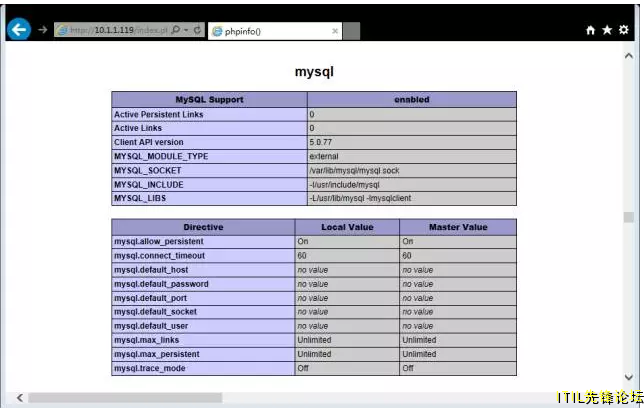Viewport: 644px width, 408px height.
Task: Click -I/usr/include/mysql value
Action: click(x=344, y=185)
